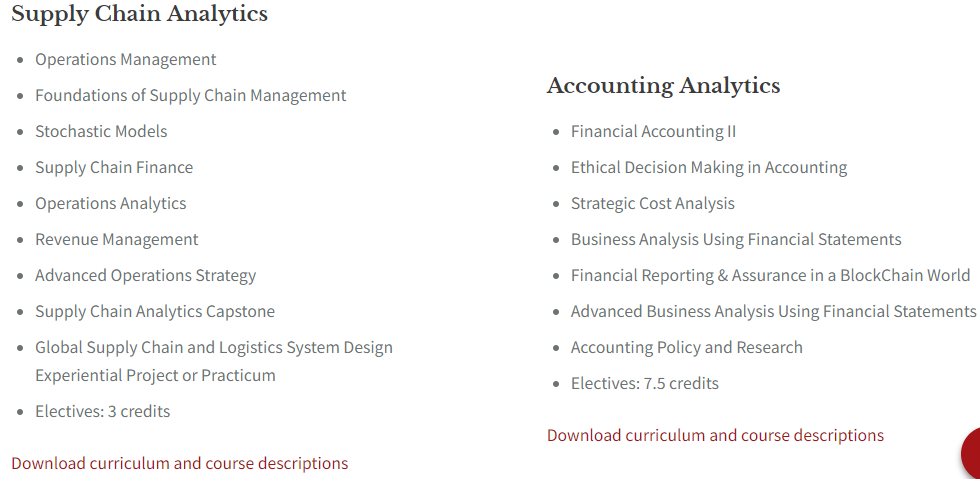Click Ethical Decision Making in Accounting
Viewport: 980px width, 479px height.
pyautogui.click(x=709, y=168)
